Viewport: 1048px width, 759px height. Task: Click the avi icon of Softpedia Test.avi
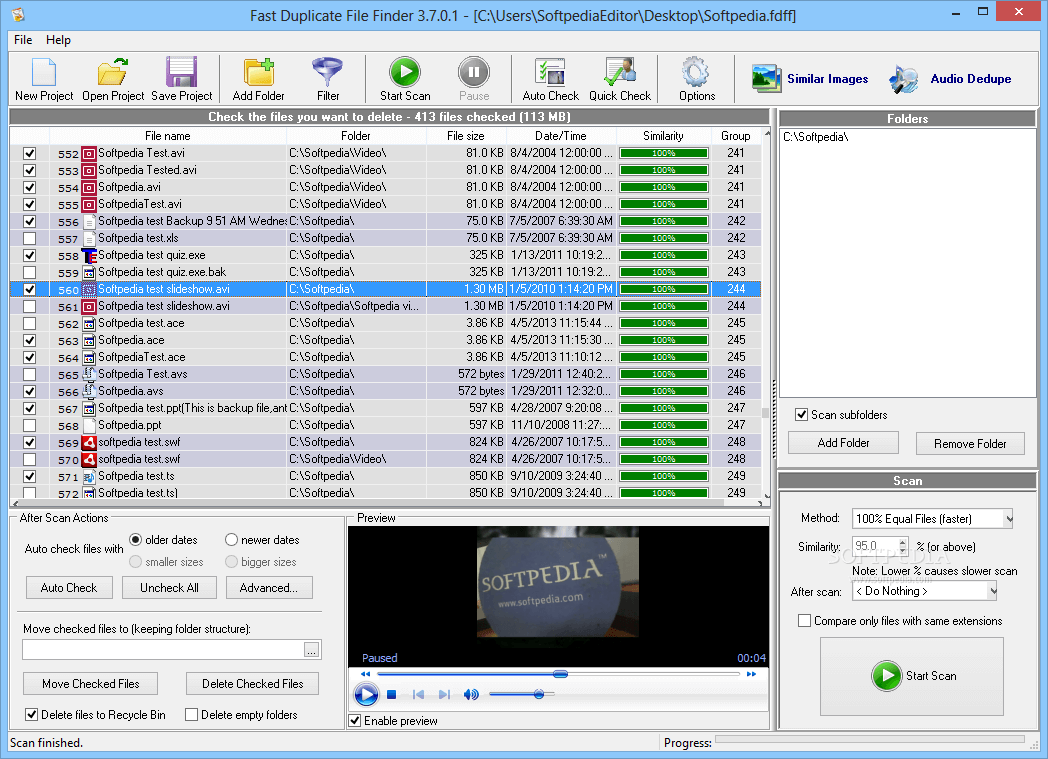[89, 153]
